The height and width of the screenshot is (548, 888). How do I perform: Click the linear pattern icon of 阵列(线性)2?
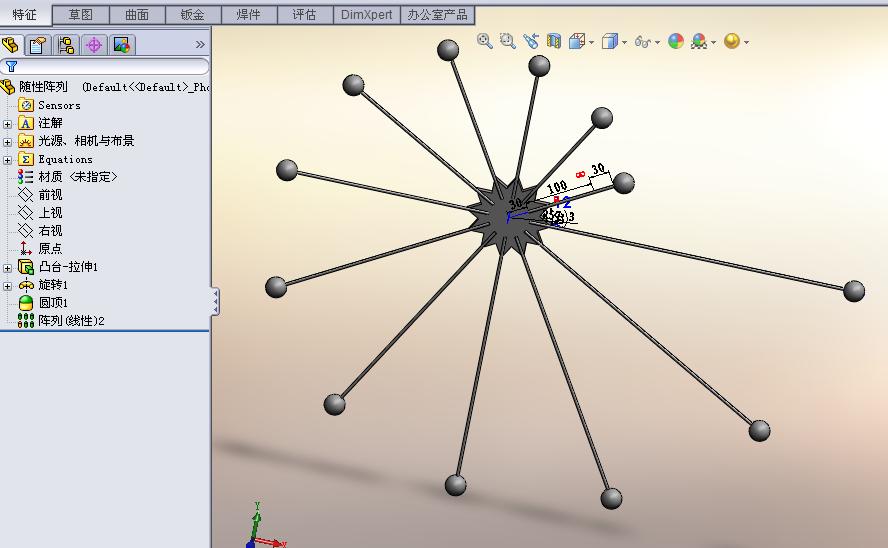coord(26,321)
